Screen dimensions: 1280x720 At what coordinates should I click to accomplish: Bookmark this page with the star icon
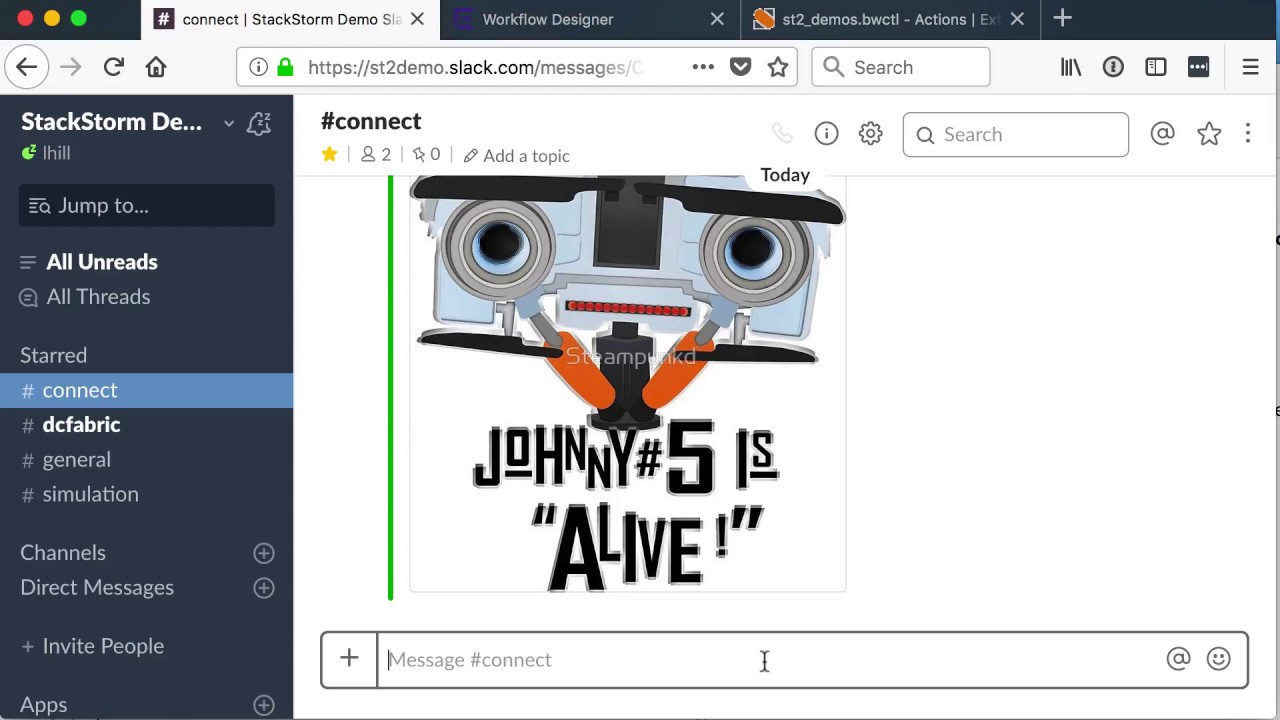click(778, 67)
